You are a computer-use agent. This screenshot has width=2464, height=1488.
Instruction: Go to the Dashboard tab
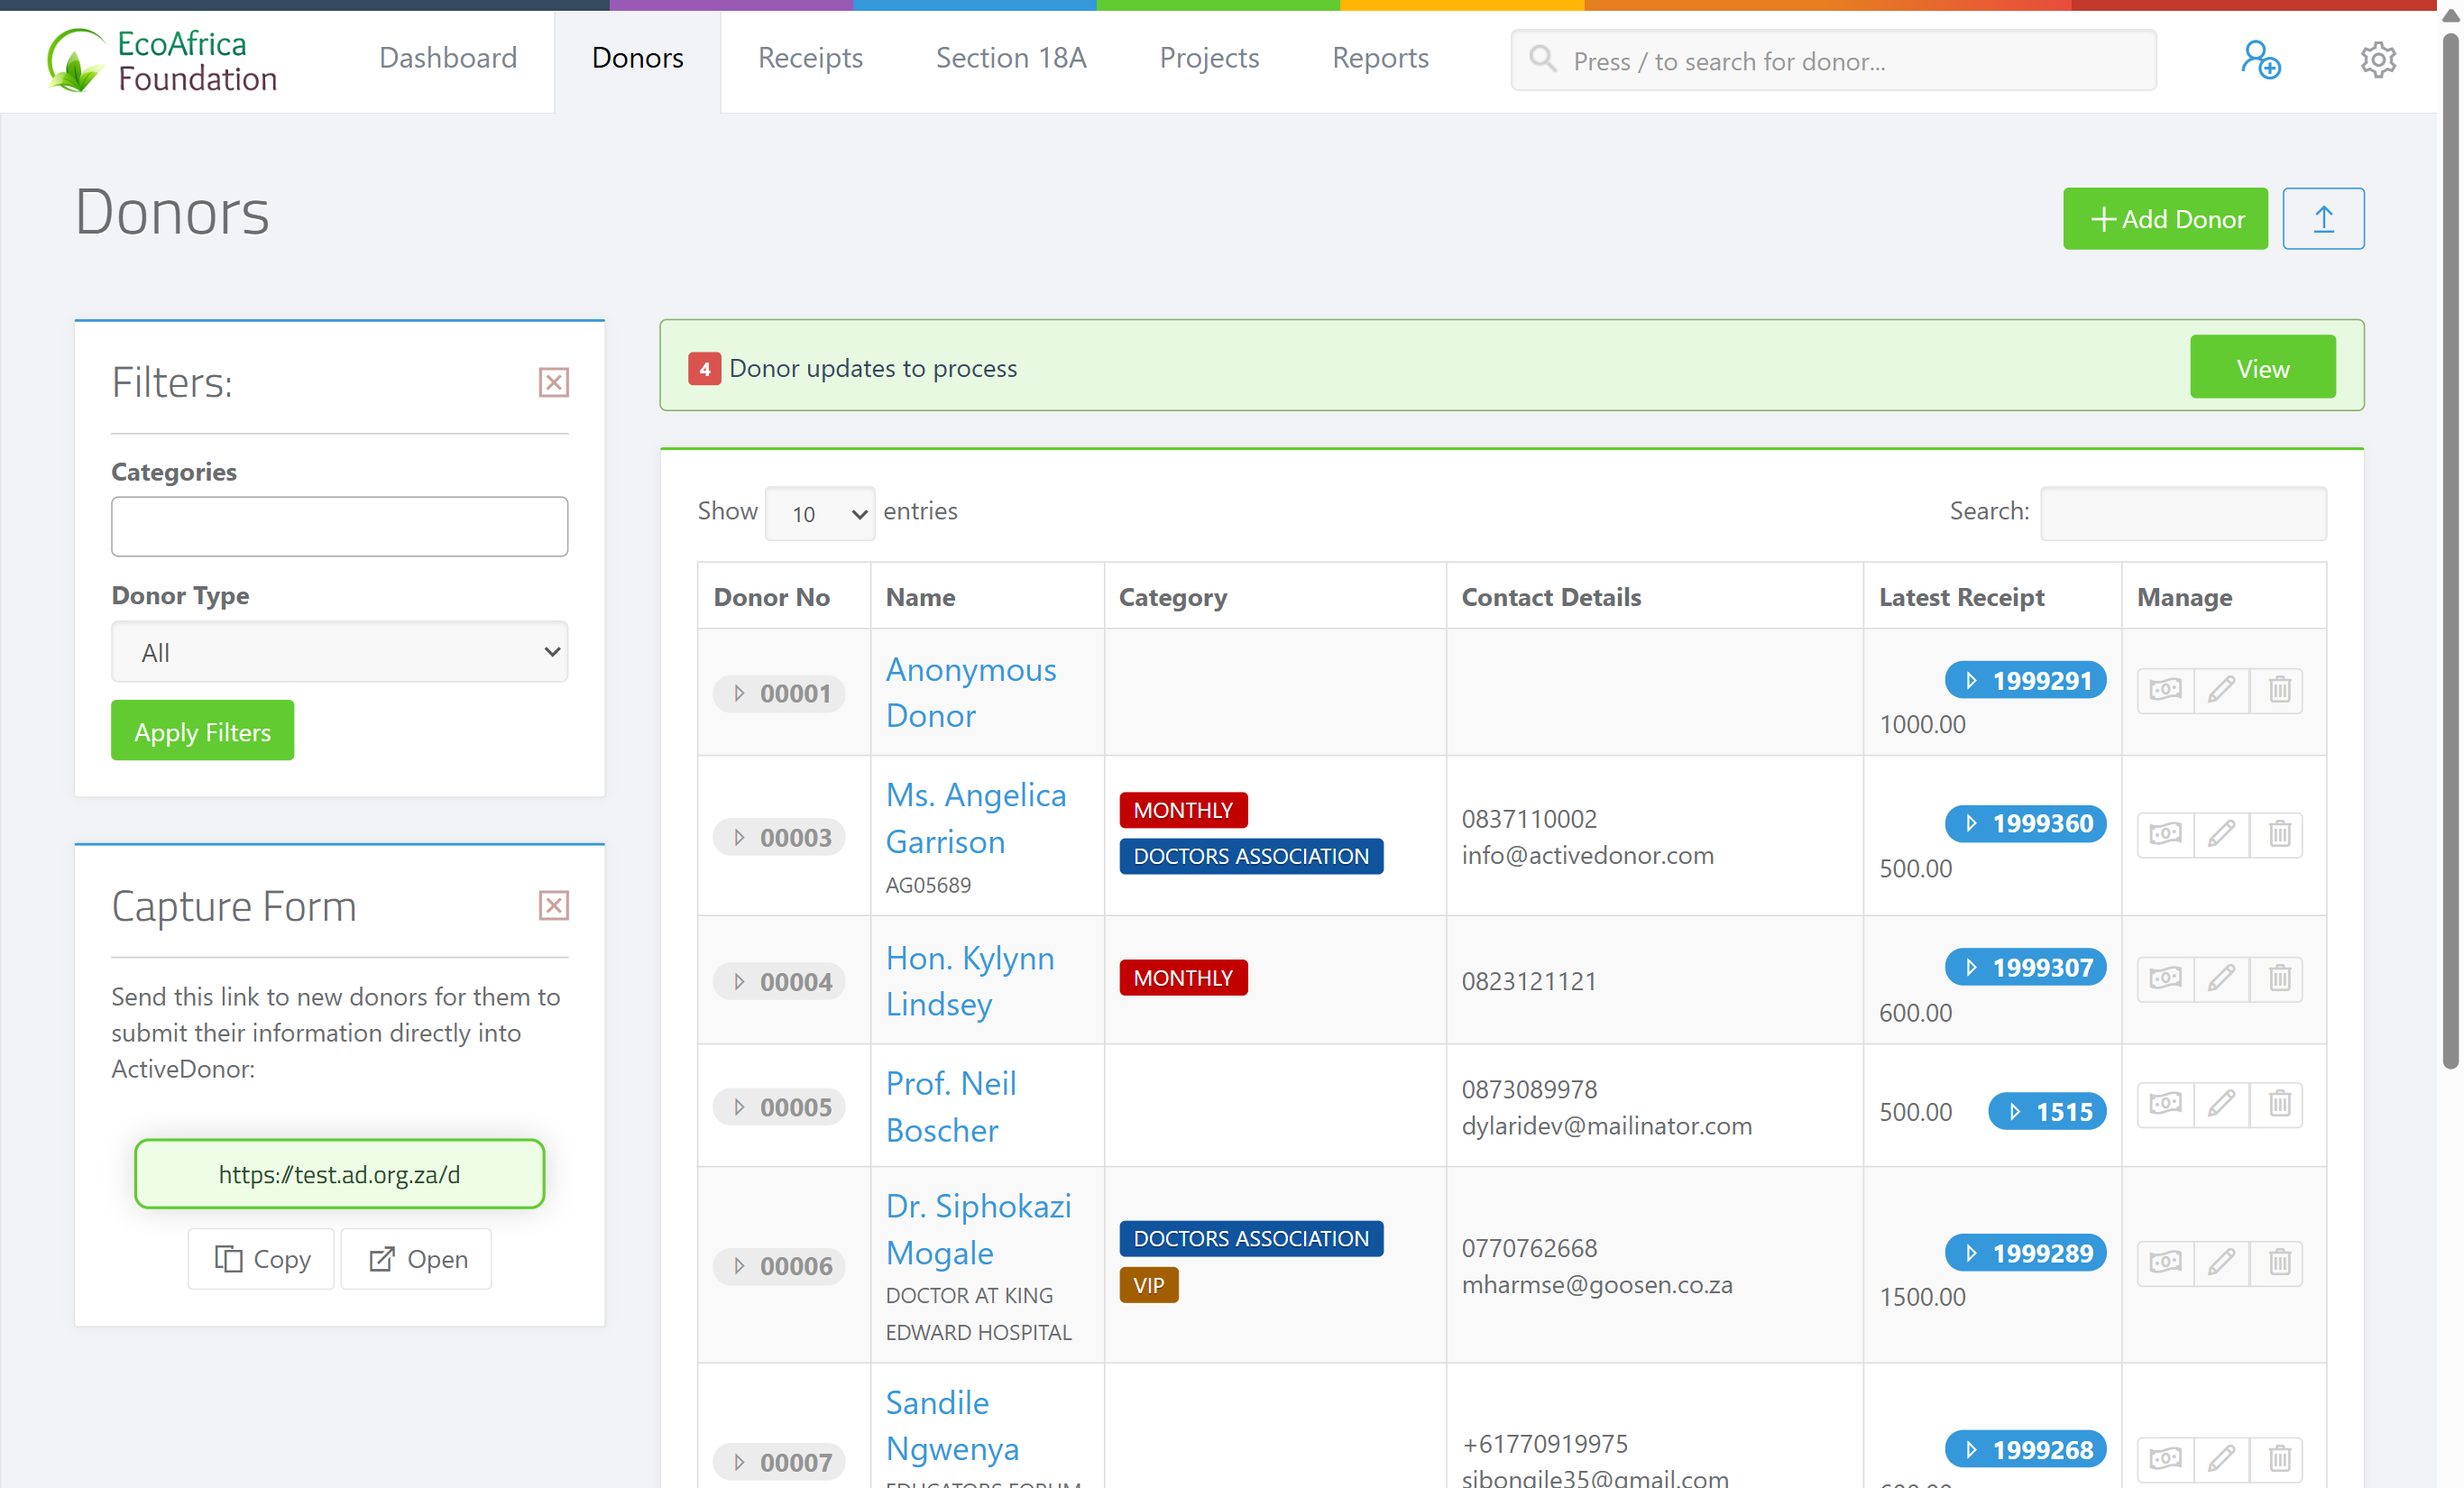(x=448, y=58)
